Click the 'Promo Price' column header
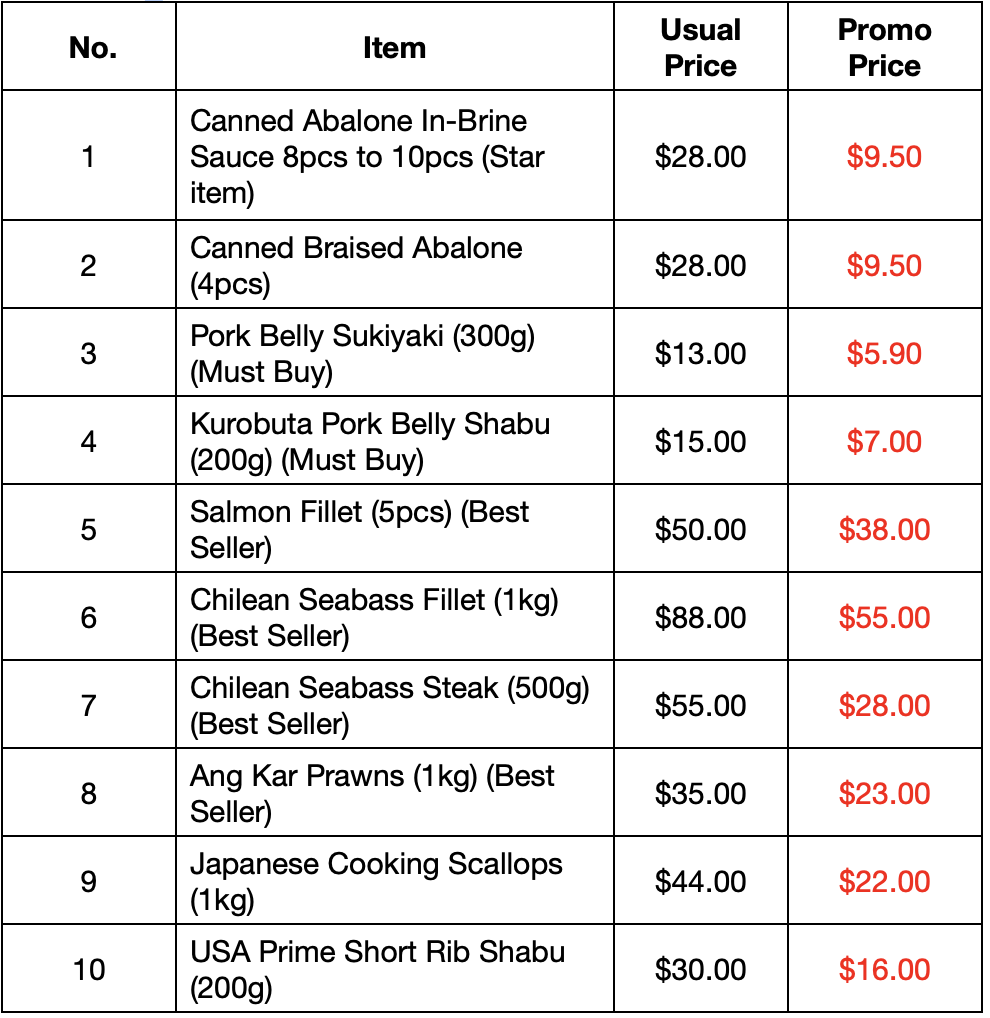This screenshot has height=1018, width=990. (x=884, y=47)
